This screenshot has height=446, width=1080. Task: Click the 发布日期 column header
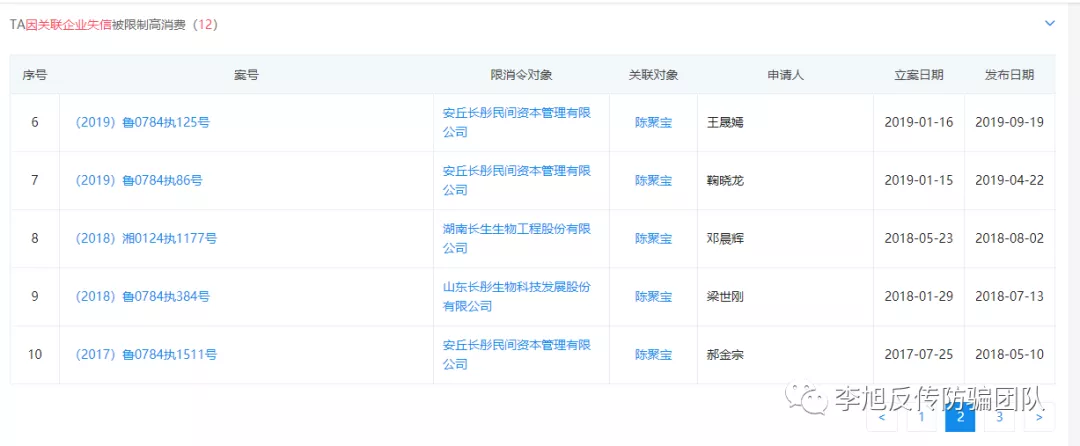tap(1009, 75)
